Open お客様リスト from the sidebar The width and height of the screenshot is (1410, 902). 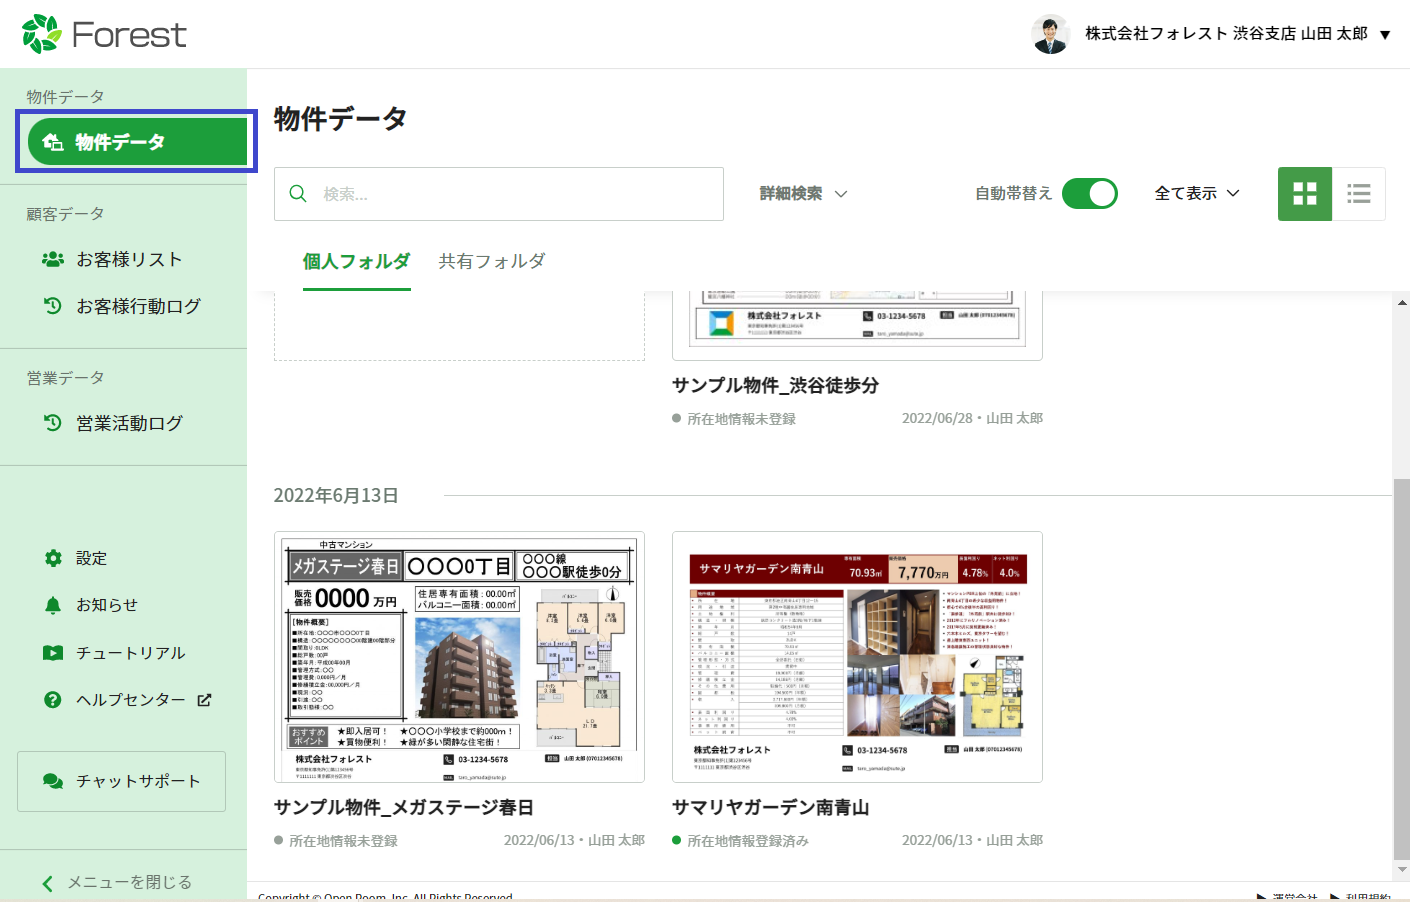pos(128,259)
